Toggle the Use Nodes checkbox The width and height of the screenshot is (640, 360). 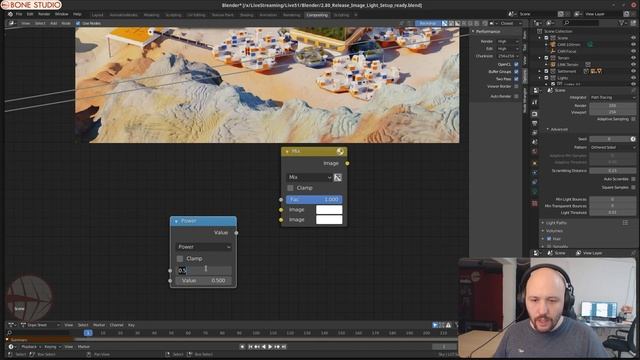pos(78,24)
